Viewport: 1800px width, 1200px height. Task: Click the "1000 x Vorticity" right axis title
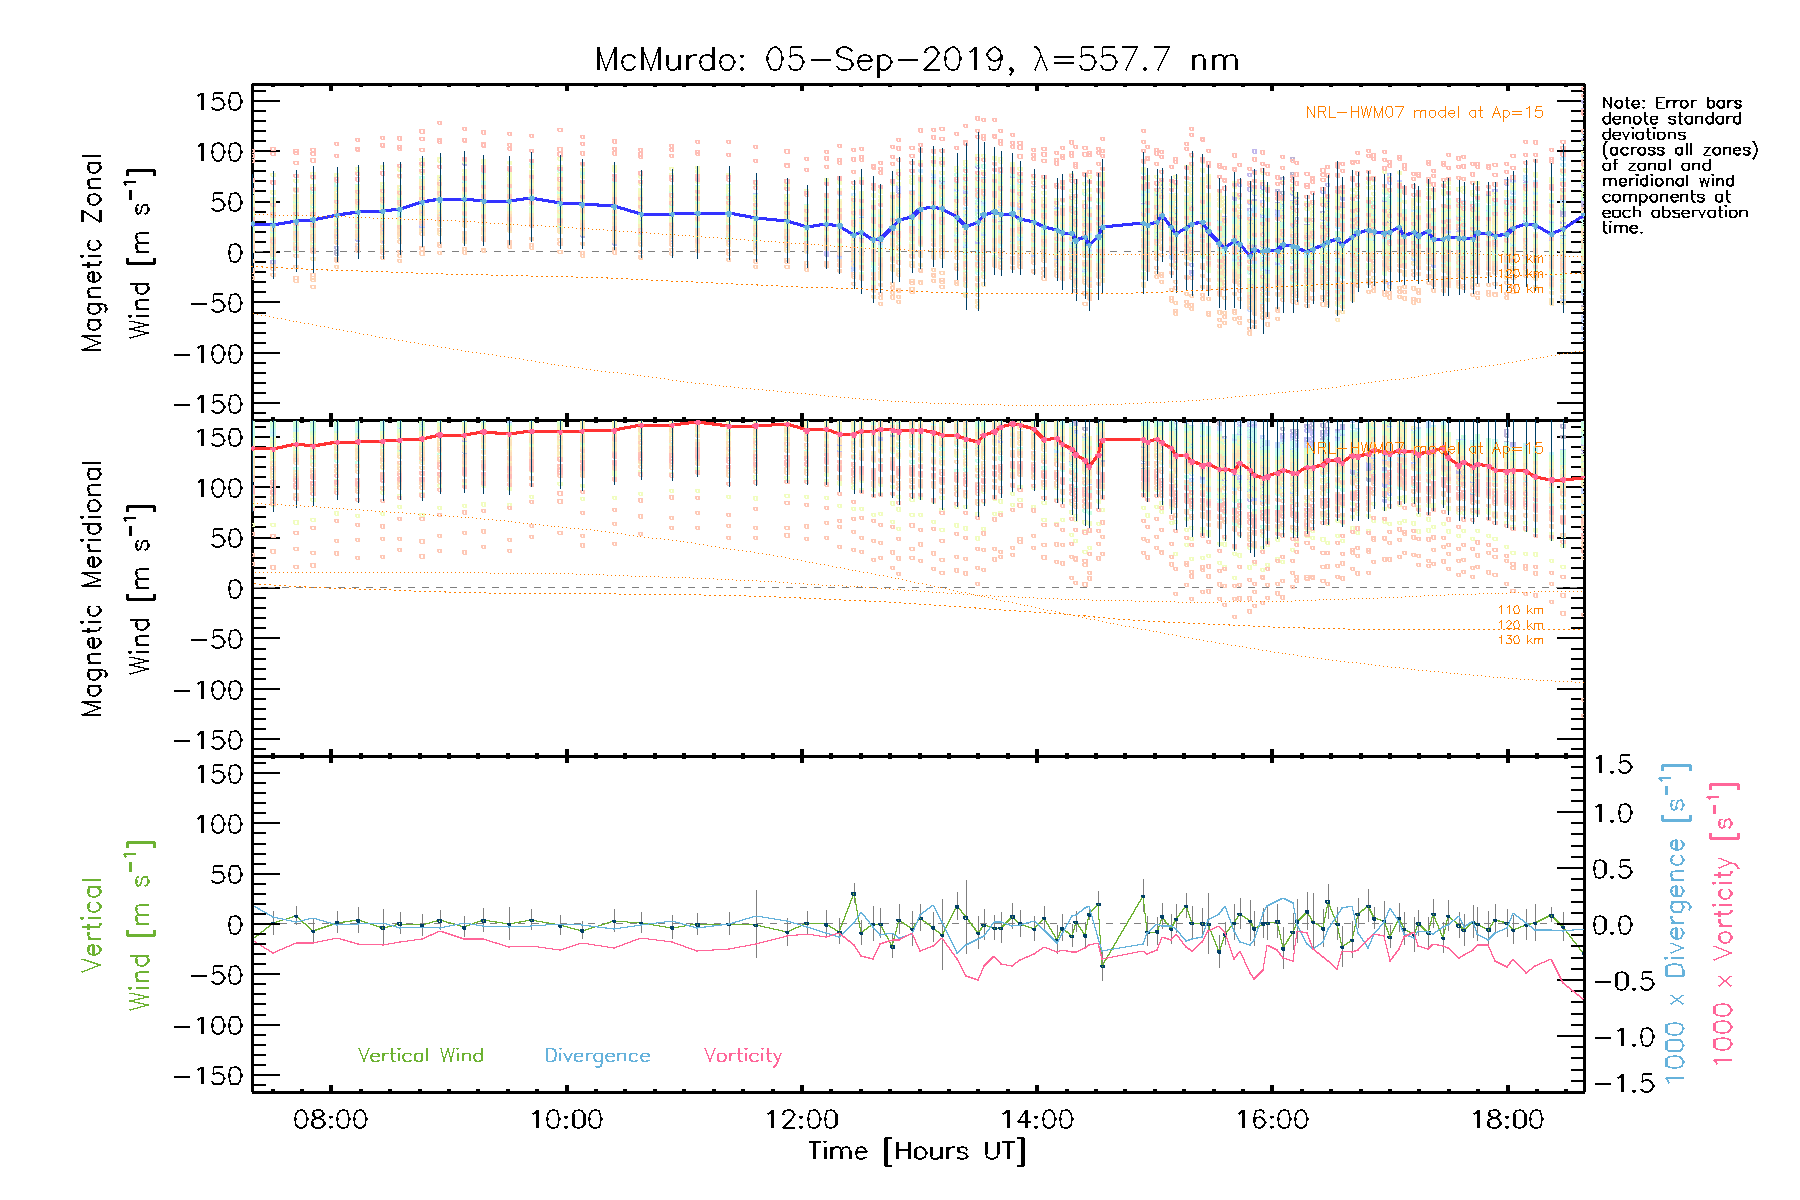[1723, 922]
